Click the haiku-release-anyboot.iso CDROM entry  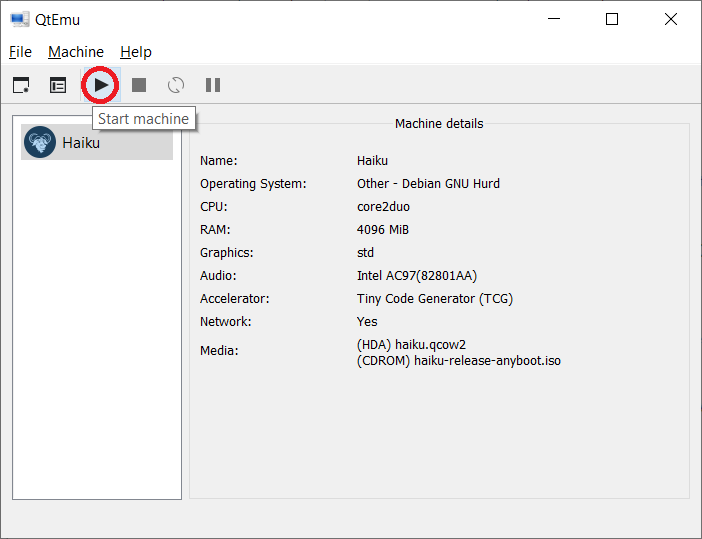click(459, 360)
